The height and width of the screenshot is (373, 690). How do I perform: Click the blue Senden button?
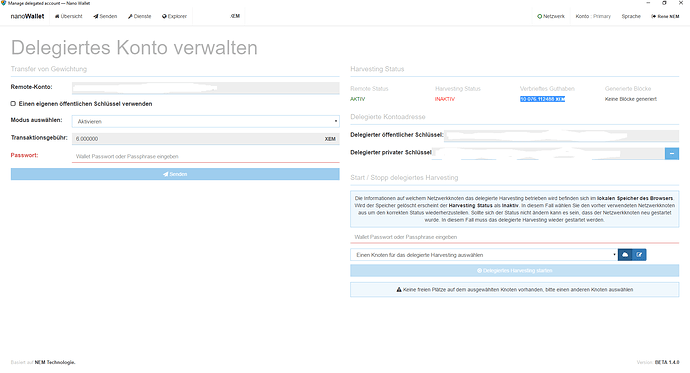coord(175,174)
